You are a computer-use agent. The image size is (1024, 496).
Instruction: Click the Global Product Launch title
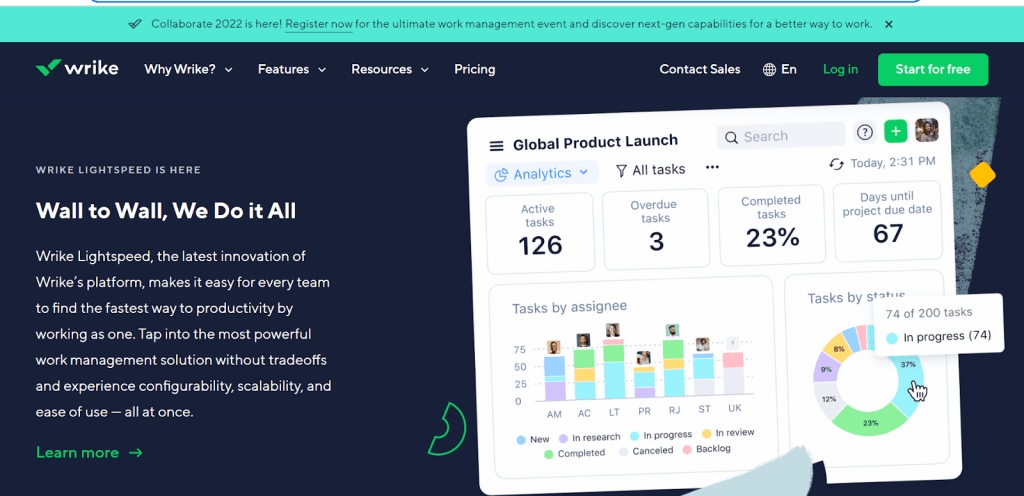pos(595,143)
